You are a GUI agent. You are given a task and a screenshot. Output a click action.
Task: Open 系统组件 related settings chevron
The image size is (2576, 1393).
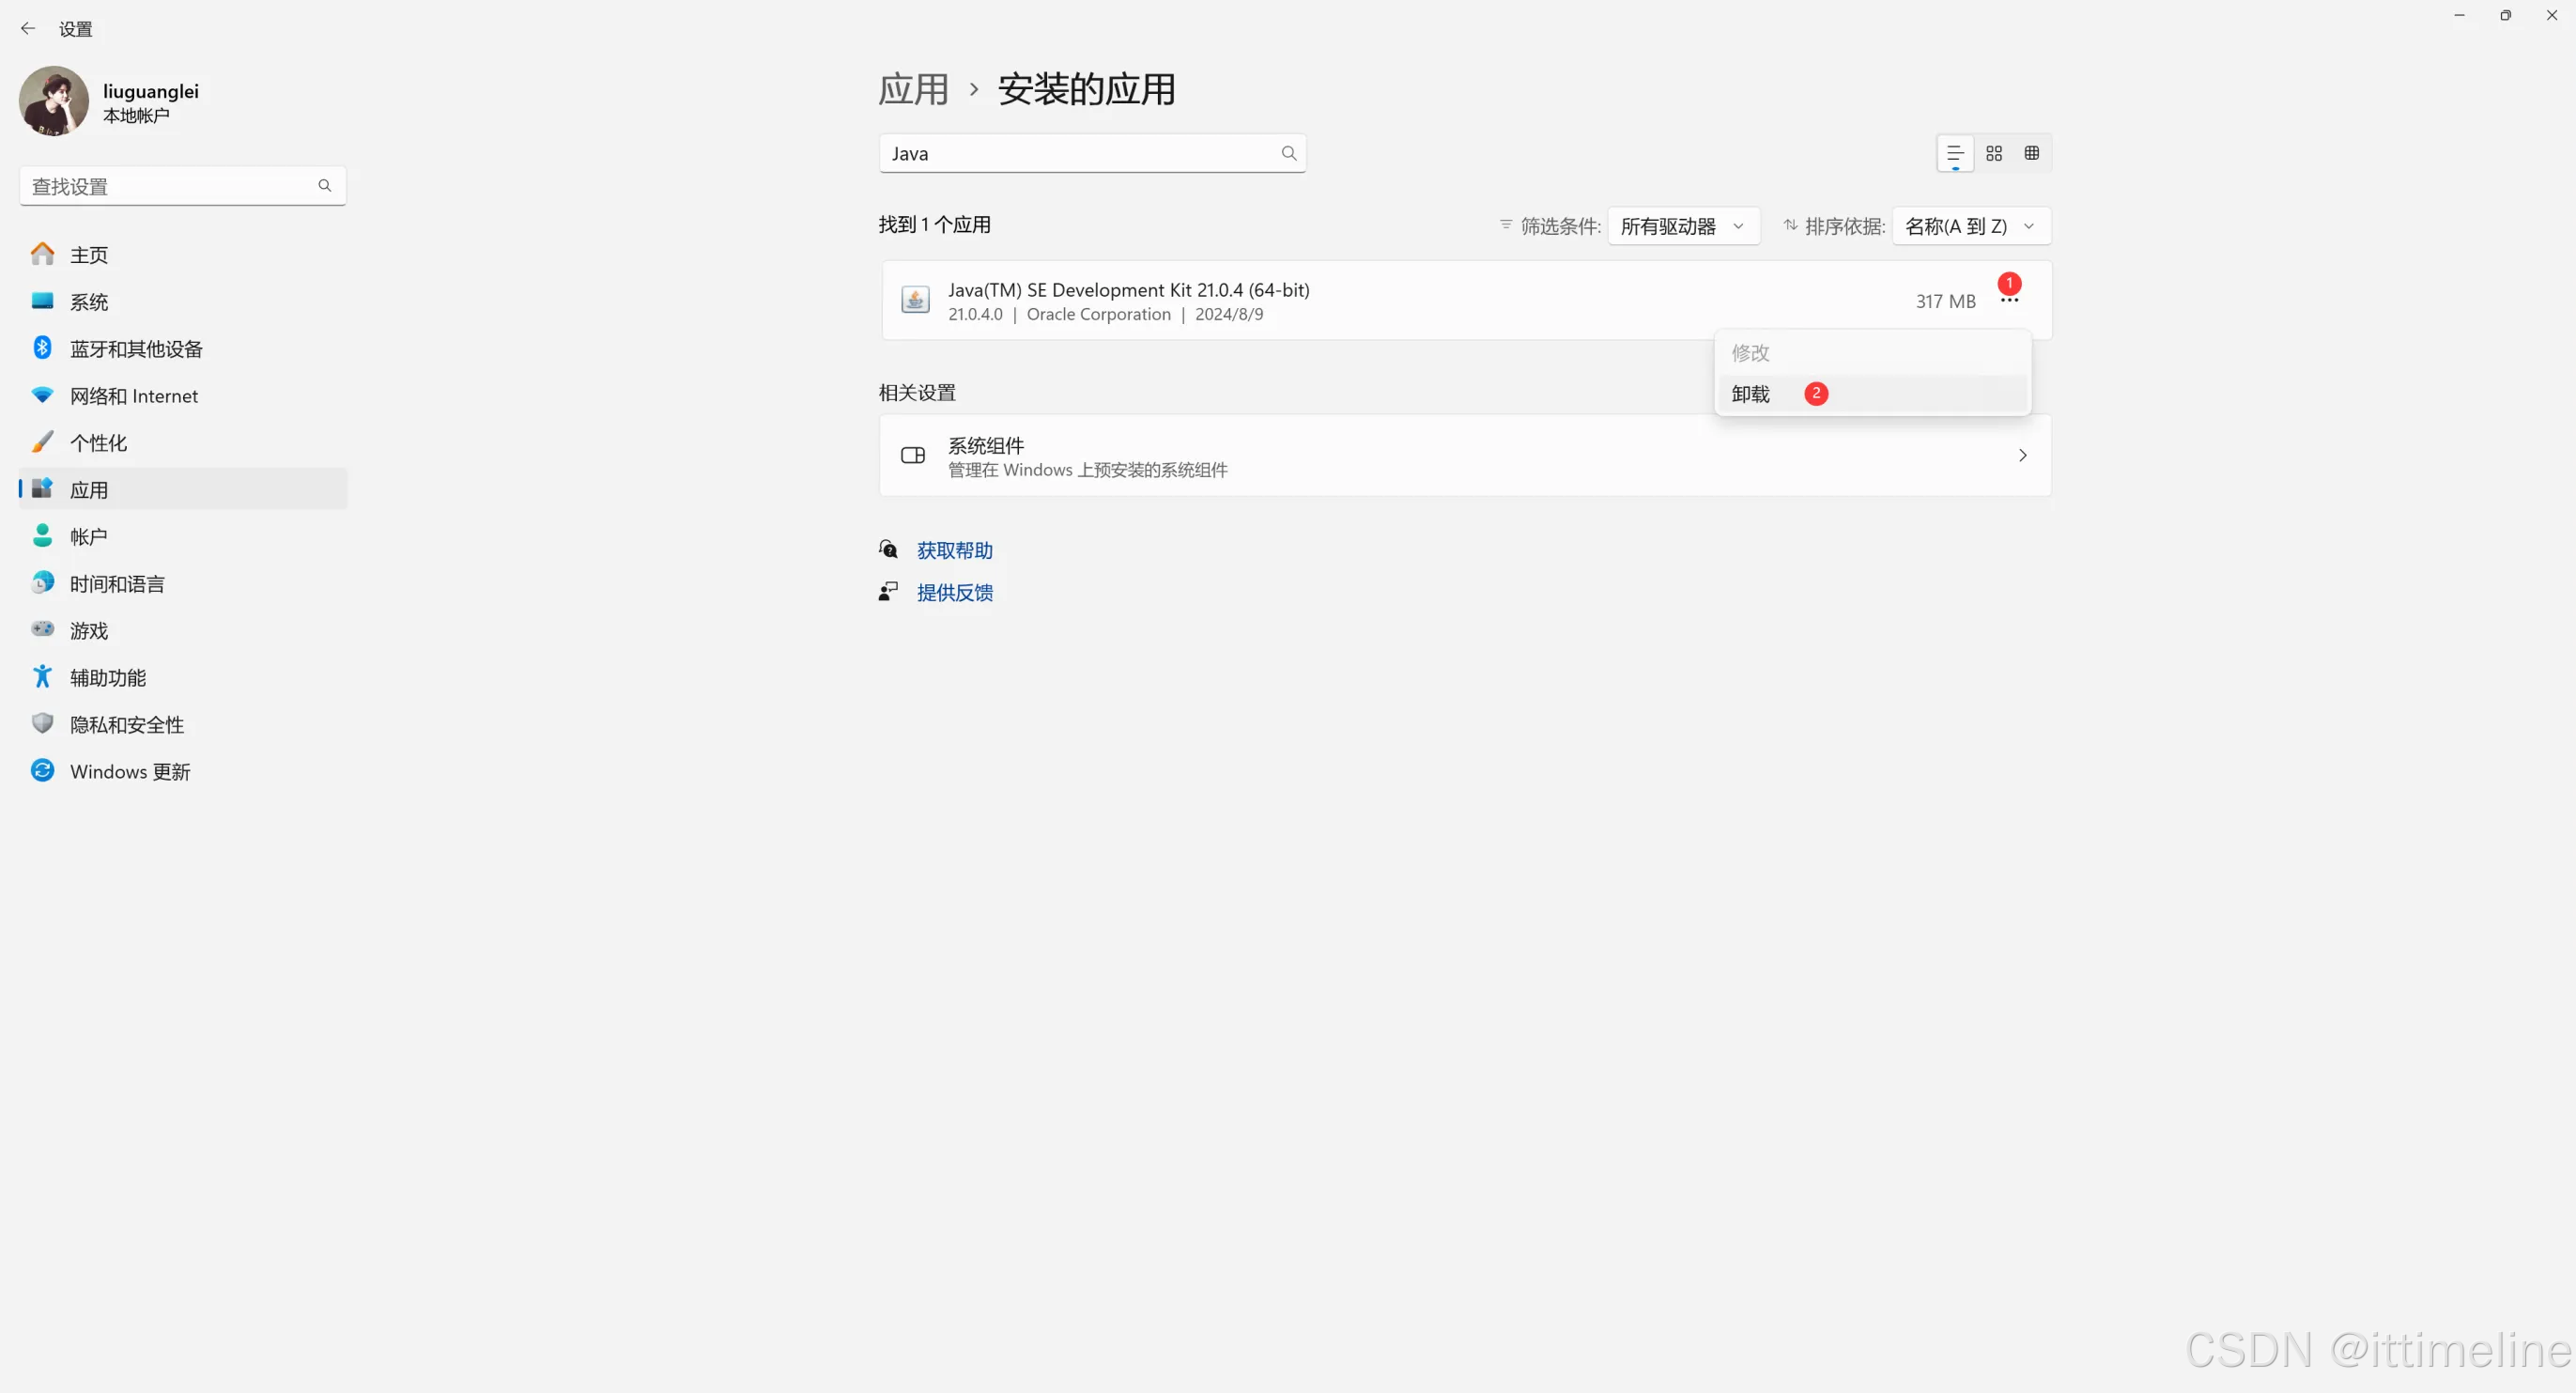pyautogui.click(x=2022, y=456)
